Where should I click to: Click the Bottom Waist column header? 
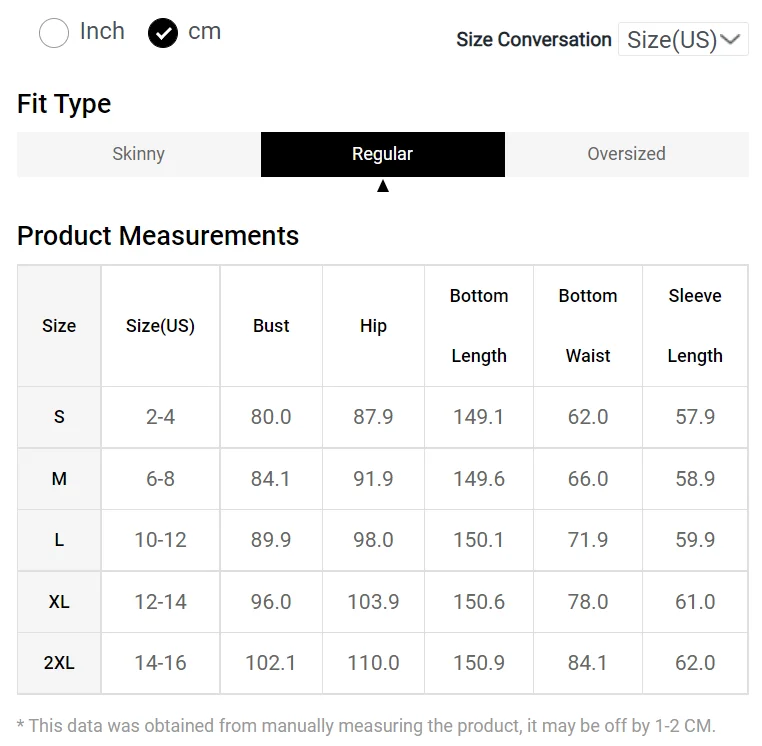[588, 326]
